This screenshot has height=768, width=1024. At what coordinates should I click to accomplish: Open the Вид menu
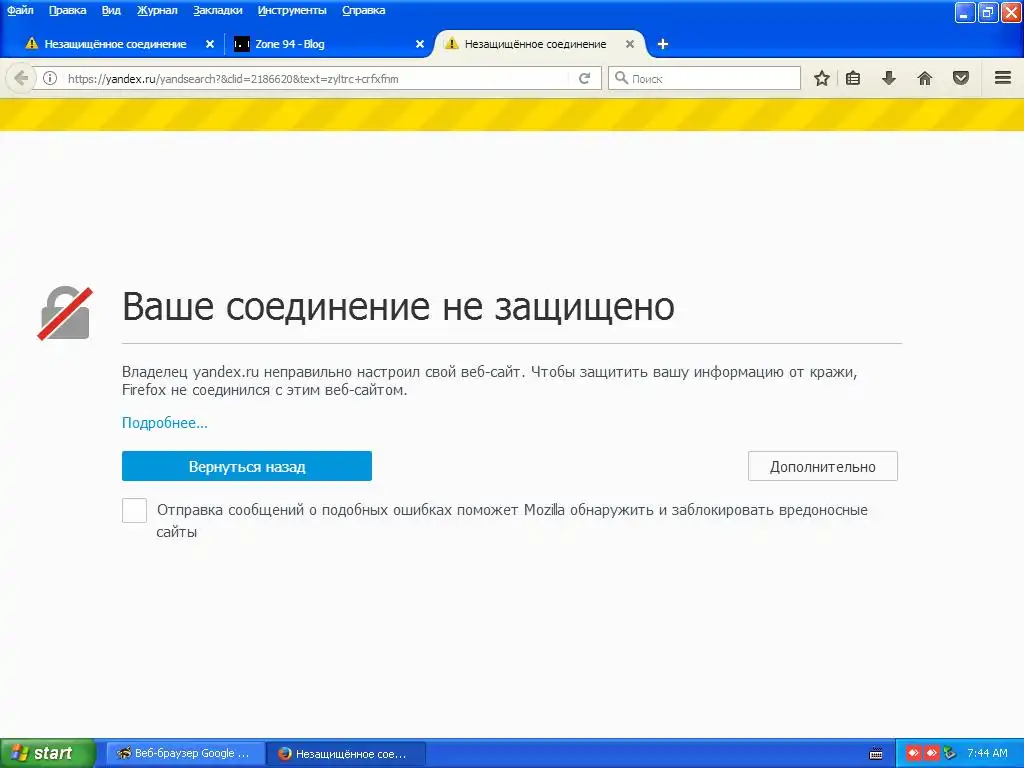point(111,10)
